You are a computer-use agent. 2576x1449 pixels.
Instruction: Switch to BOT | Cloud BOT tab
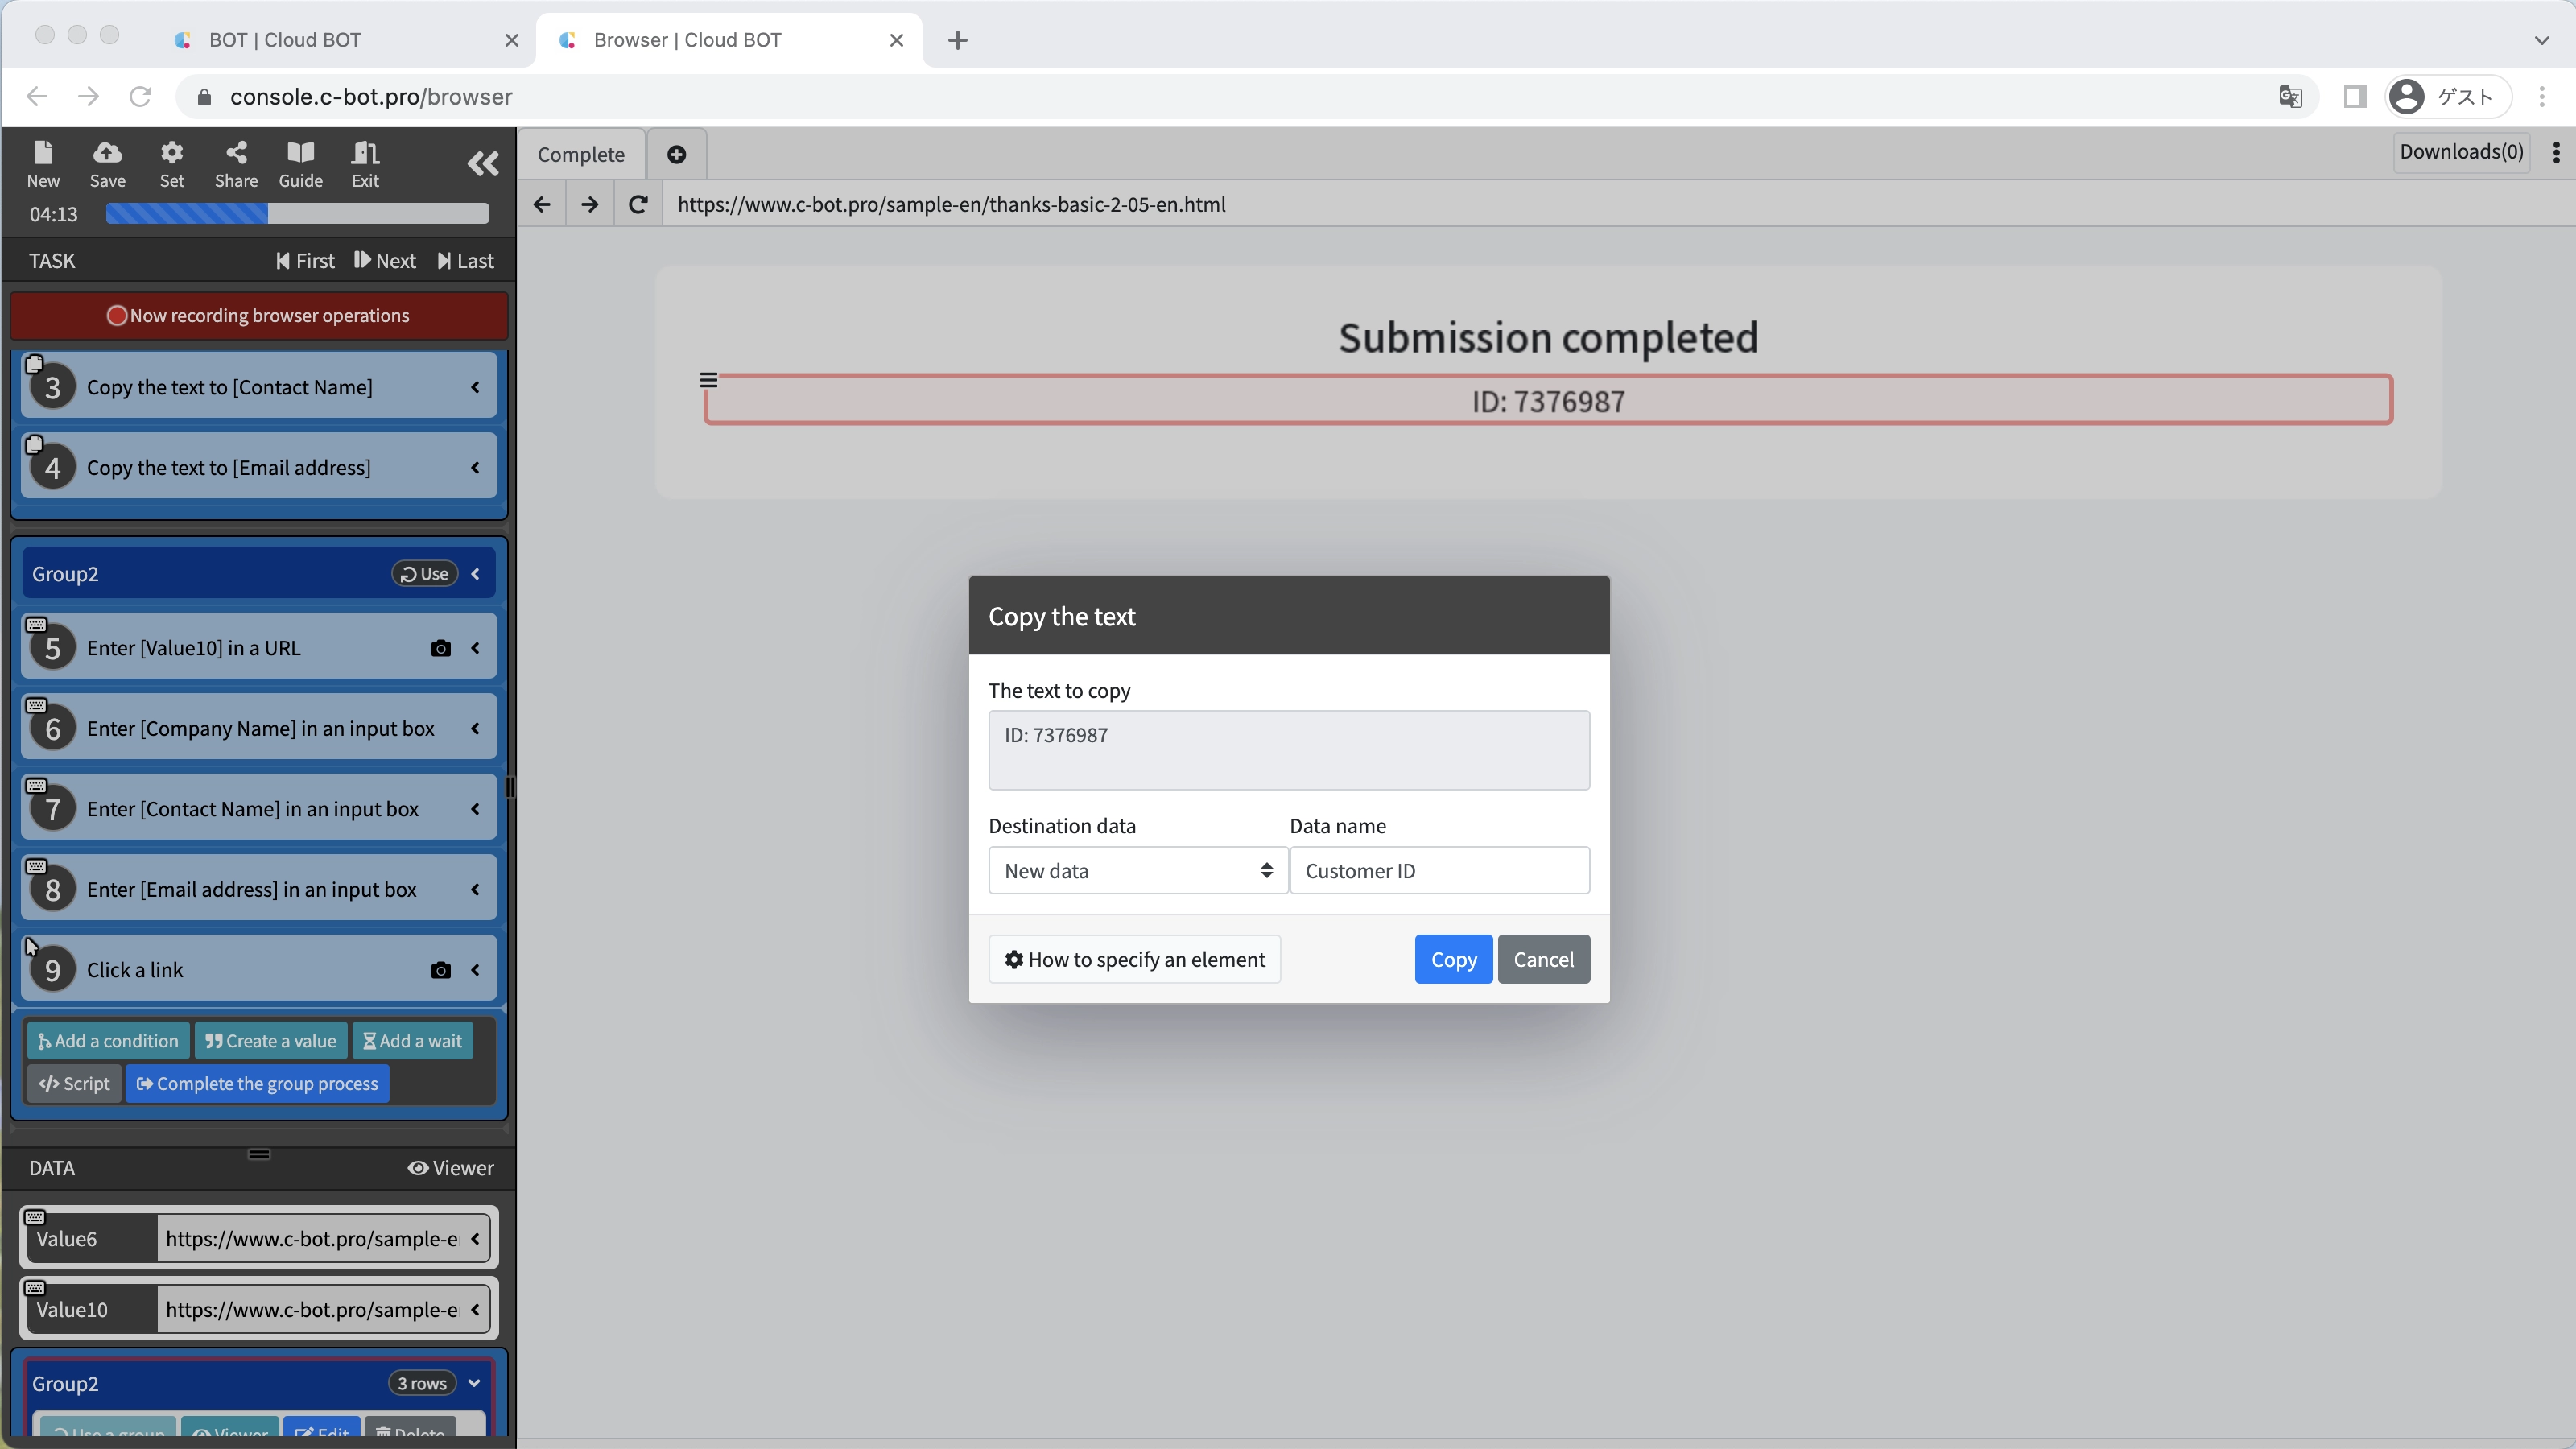click(285, 40)
